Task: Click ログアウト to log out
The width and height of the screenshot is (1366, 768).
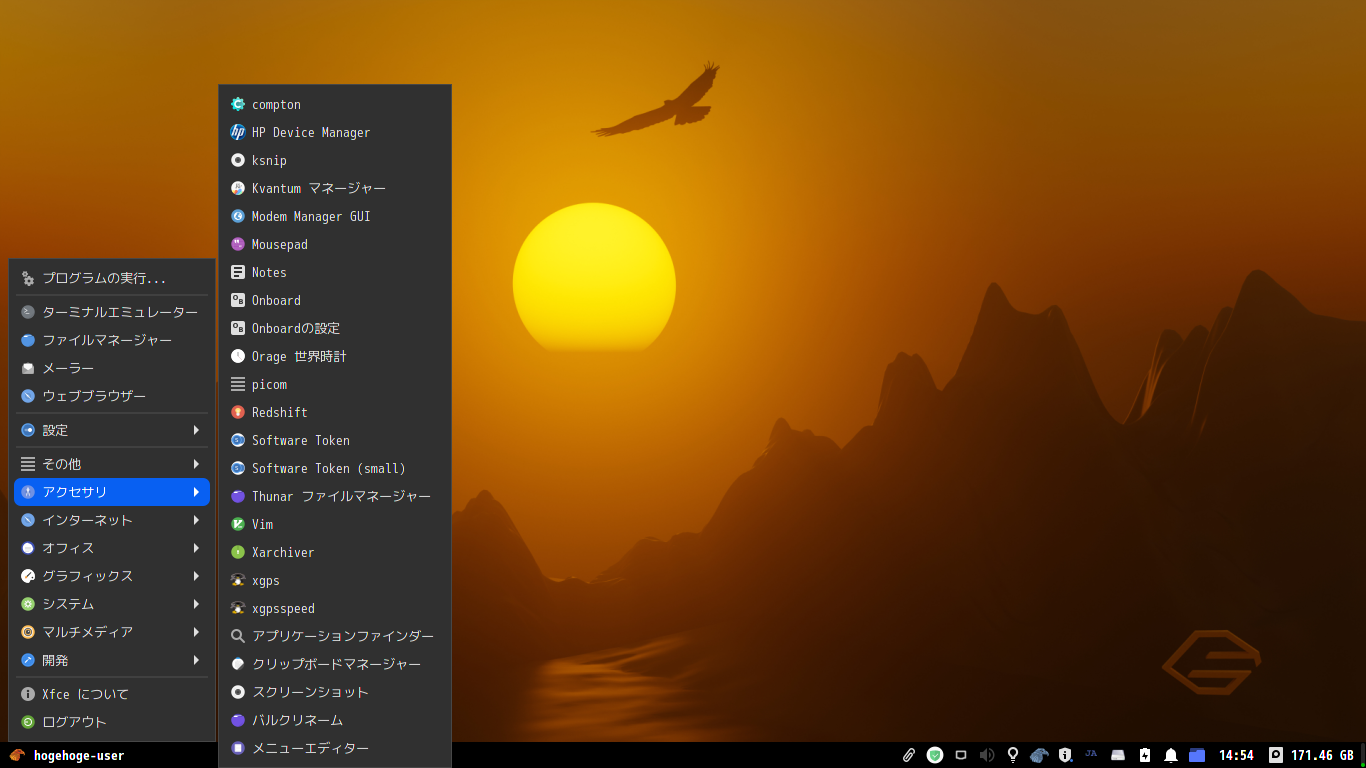Action: [x=112, y=722]
